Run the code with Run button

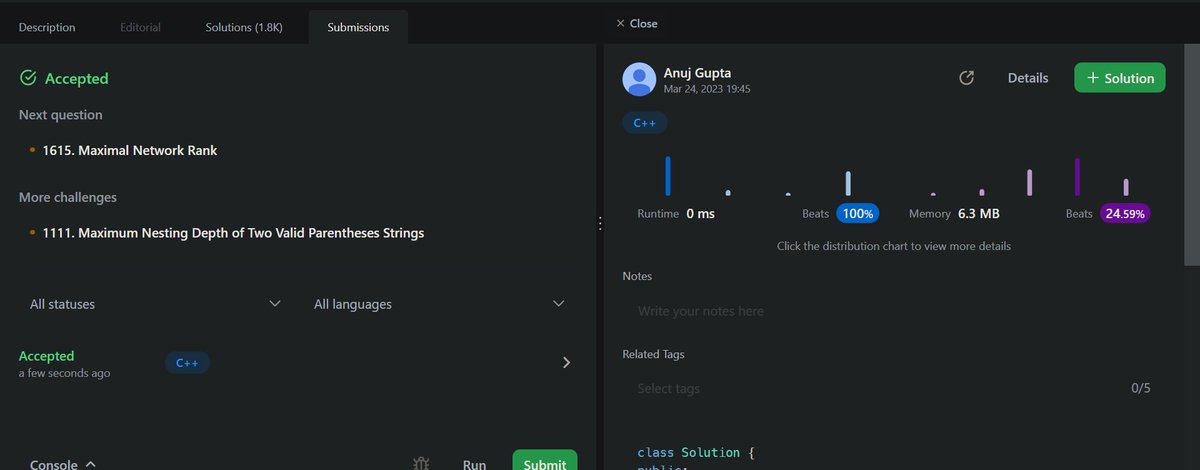tap(474, 465)
